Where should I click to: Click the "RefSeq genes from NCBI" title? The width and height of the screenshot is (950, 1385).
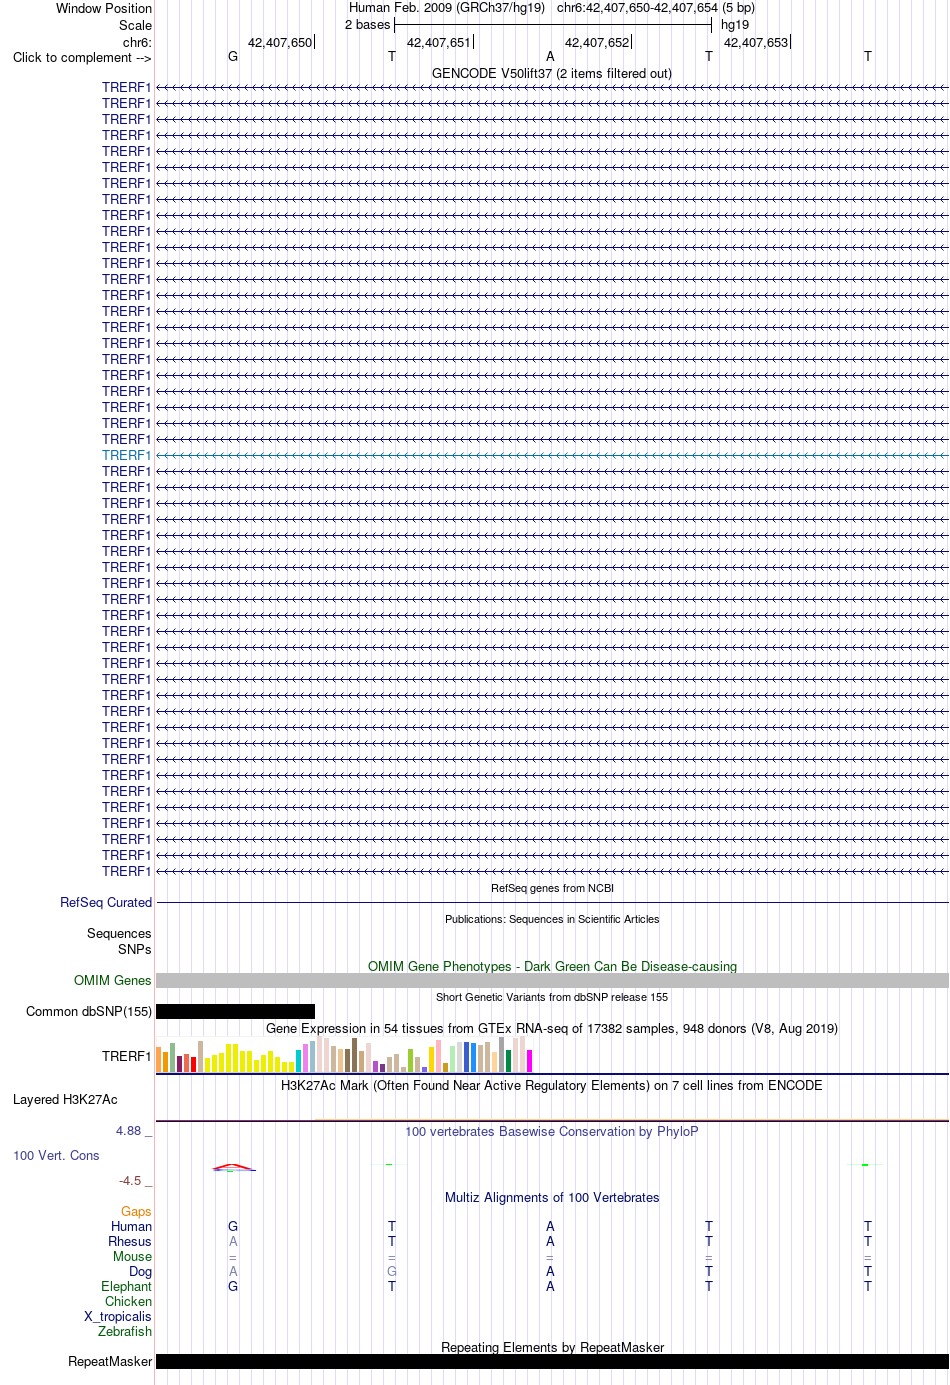tap(552, 888)
